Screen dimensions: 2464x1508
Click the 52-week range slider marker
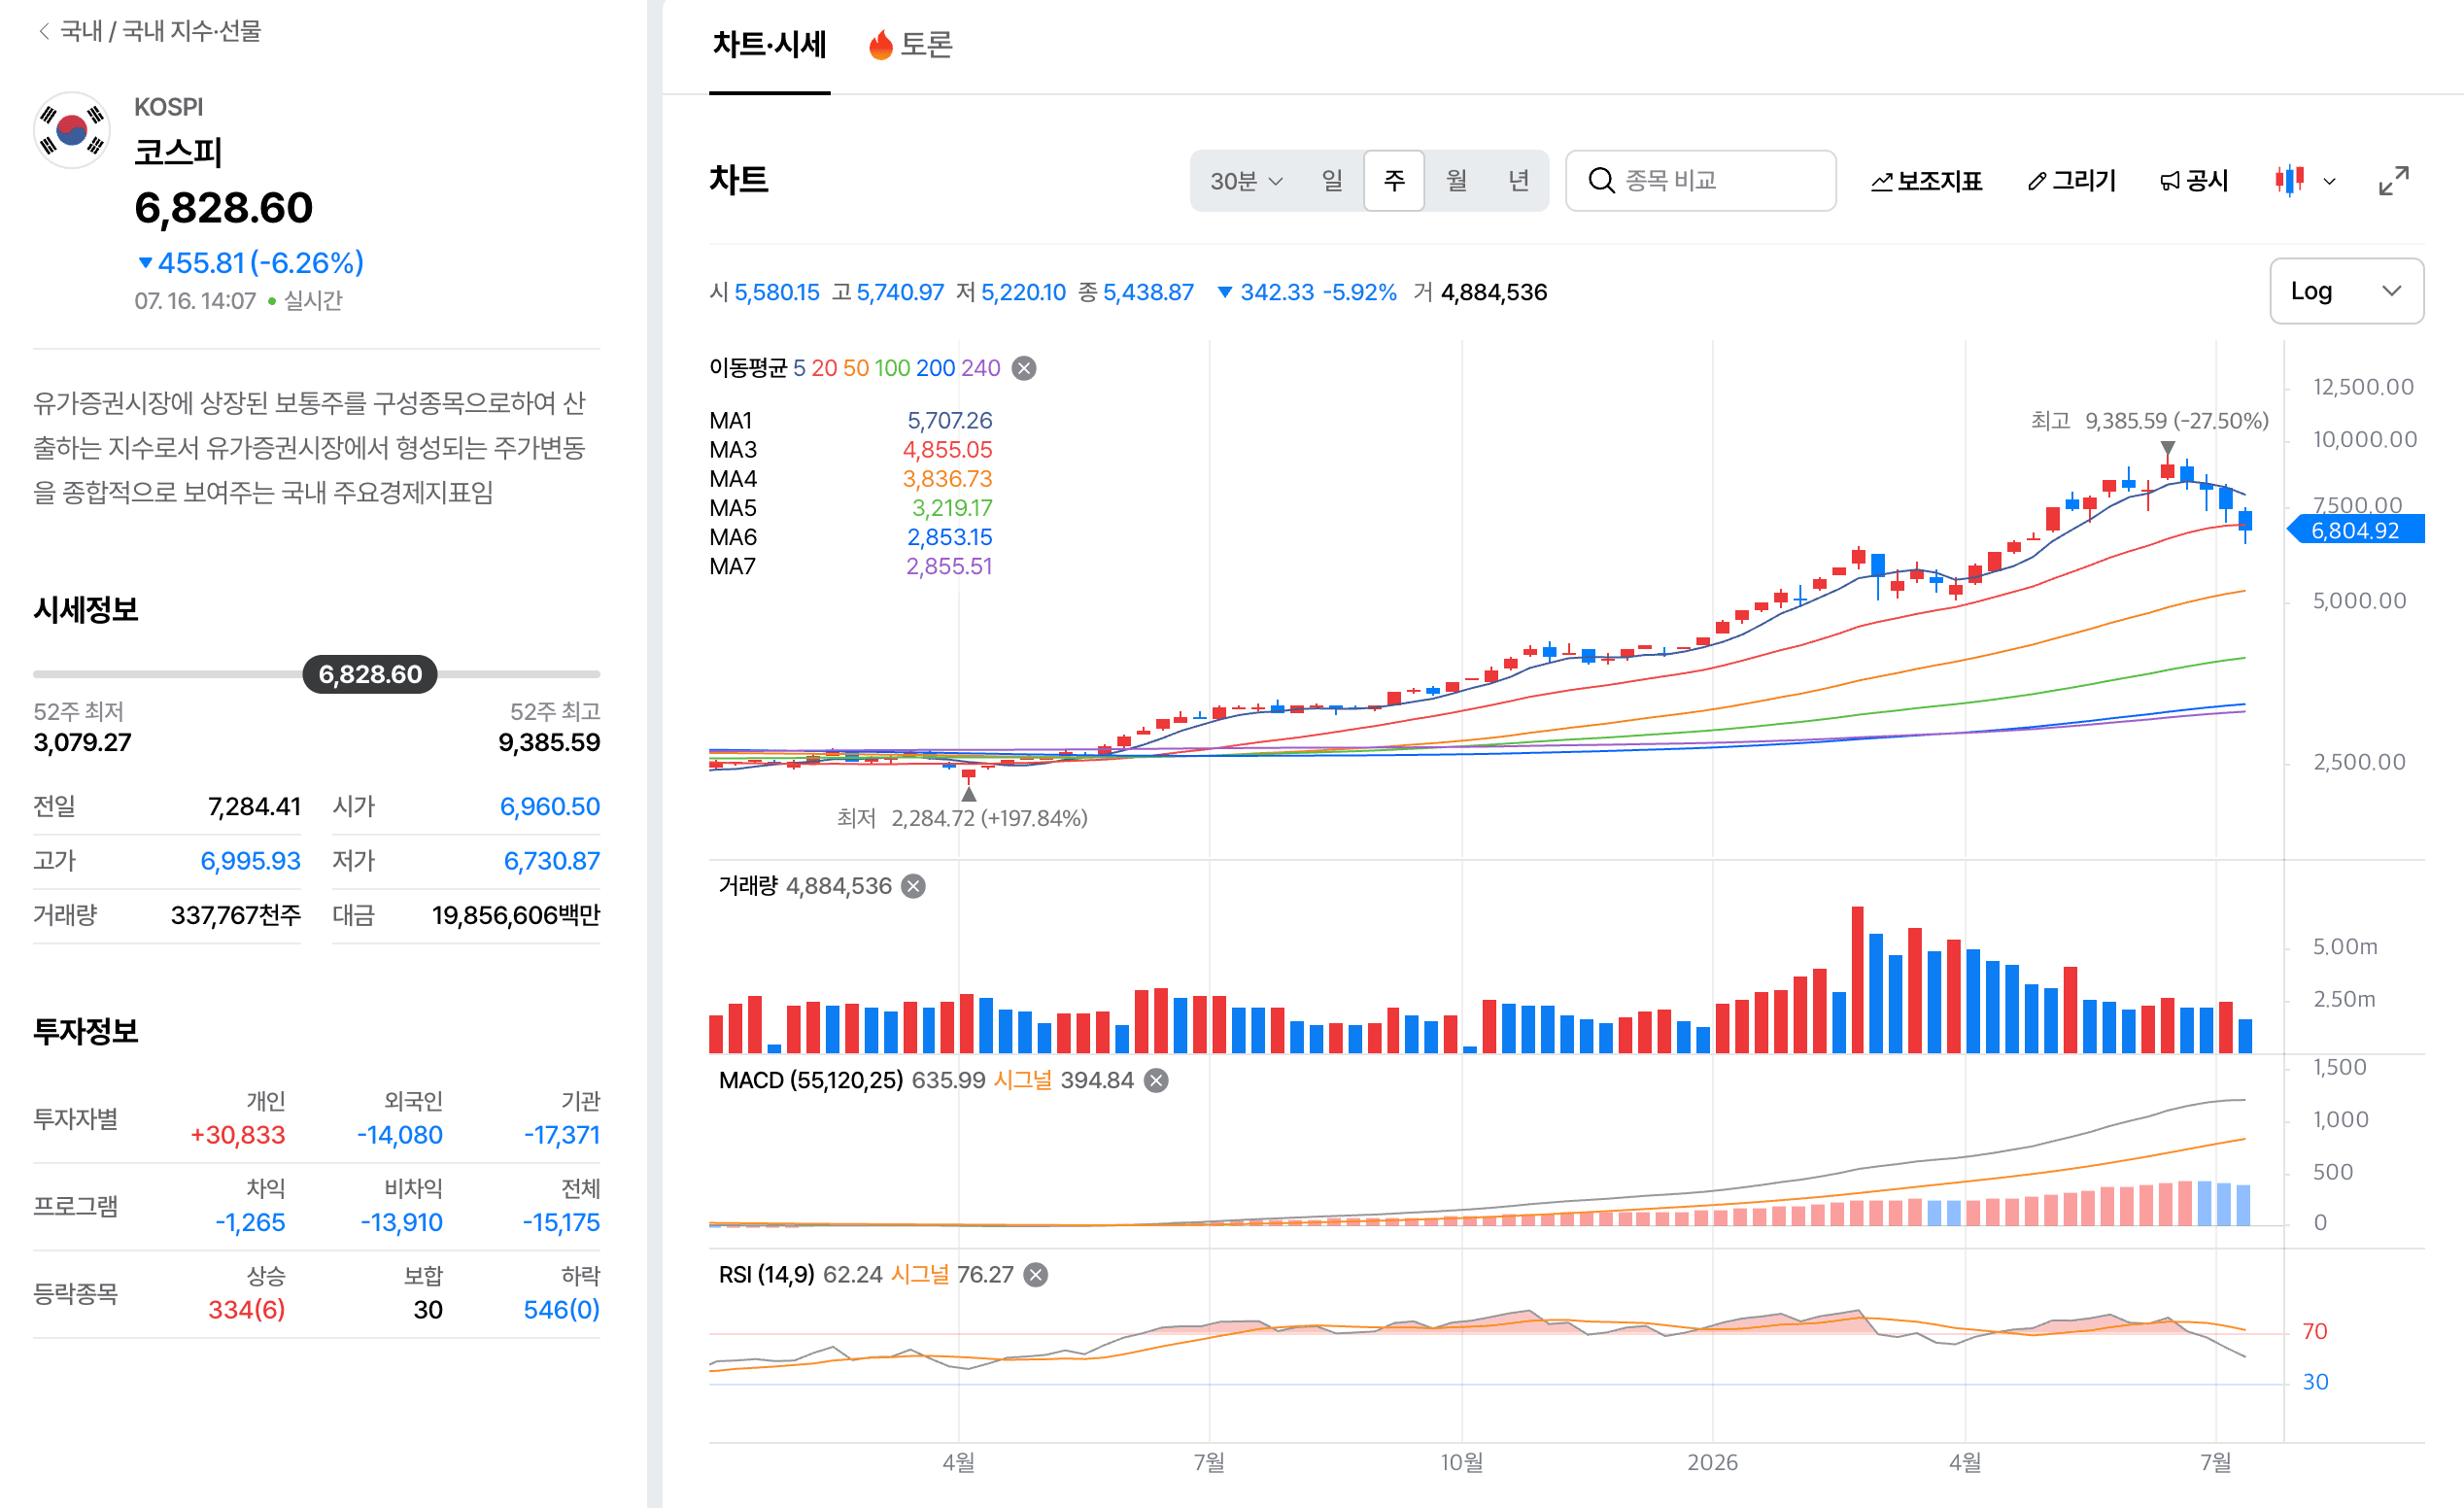click(x=370, y=674)
